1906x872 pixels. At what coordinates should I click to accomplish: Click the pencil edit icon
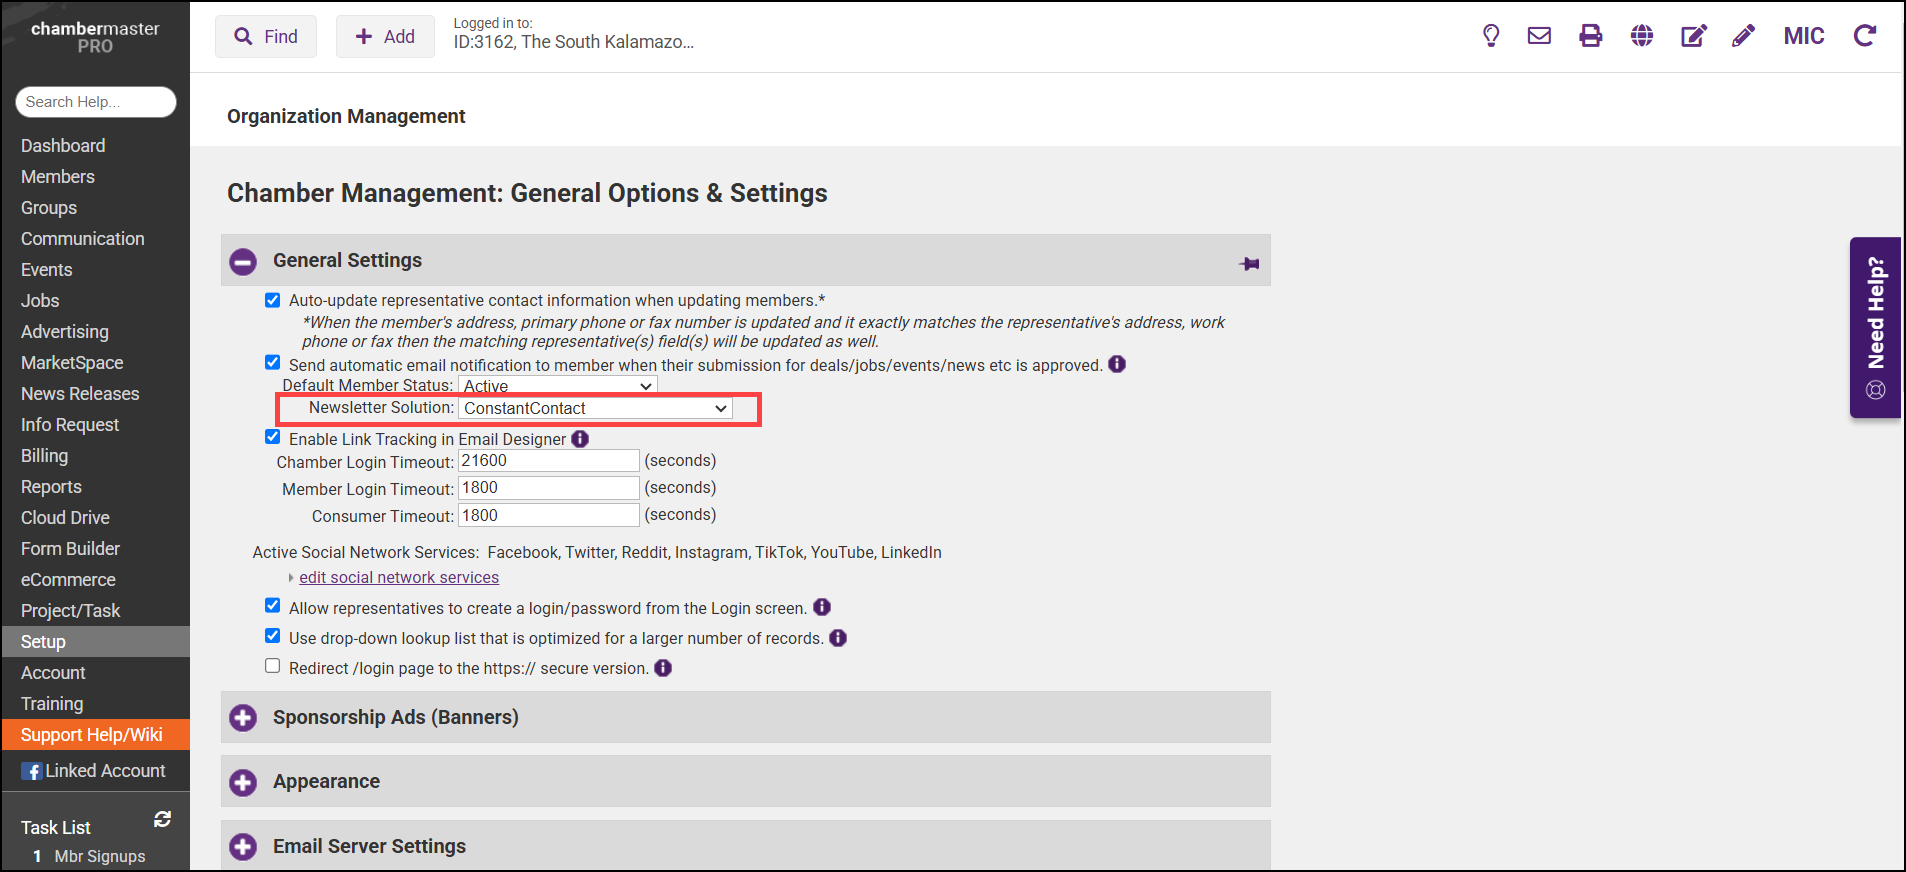point(1743,36)
